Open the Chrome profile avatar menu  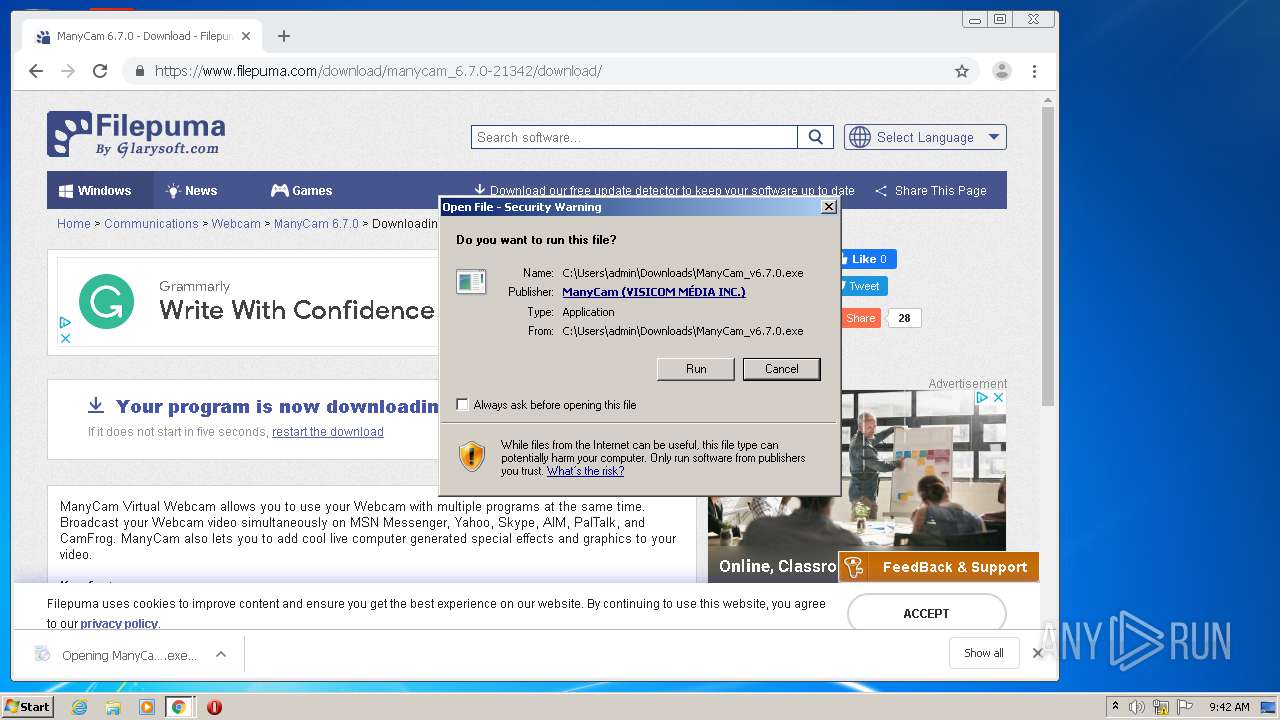(1001, 71)
